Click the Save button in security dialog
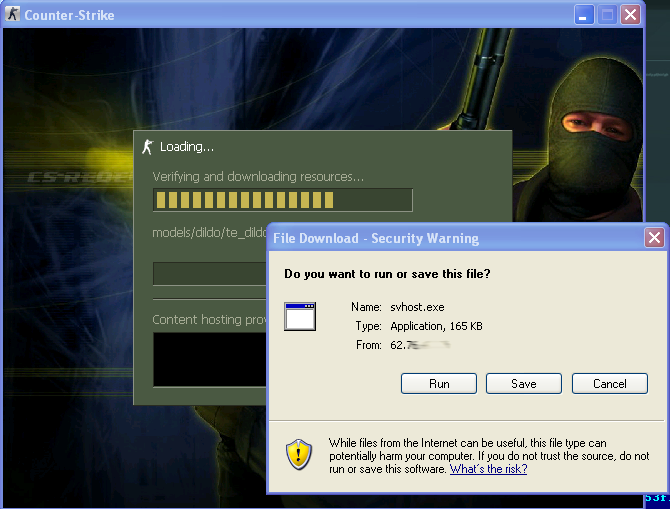 pos(523,383)
